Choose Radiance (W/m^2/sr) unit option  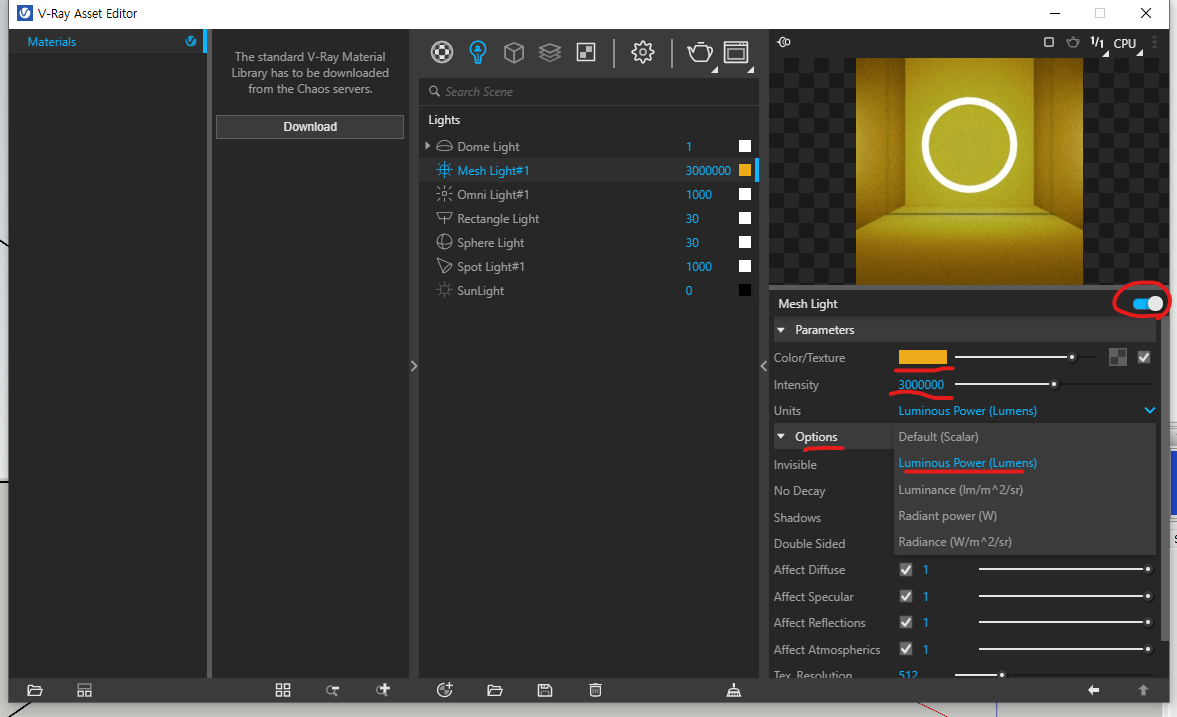pos(955,542)
